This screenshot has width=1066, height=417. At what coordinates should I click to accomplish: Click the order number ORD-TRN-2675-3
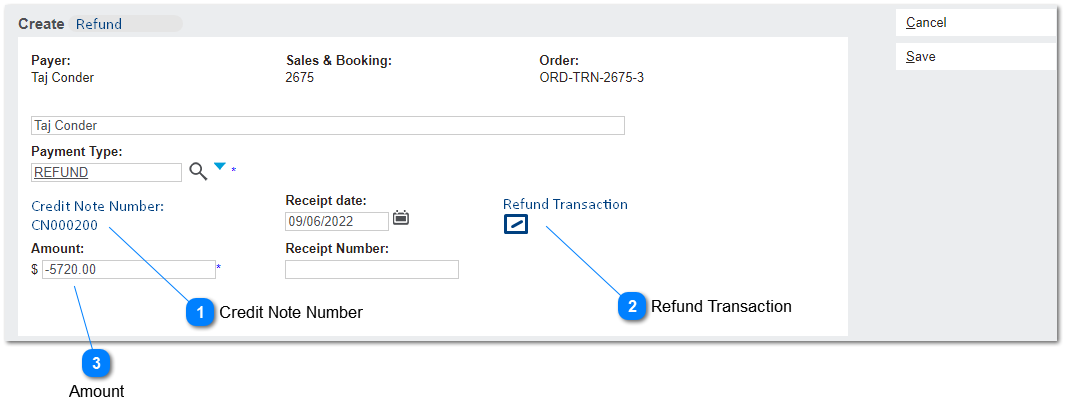coord(591,78)
